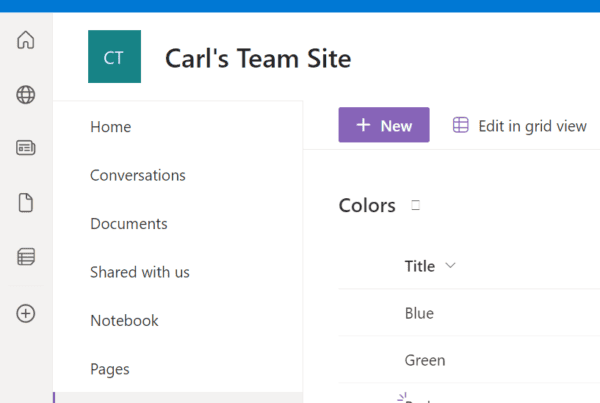Click the Create plus circle icon
This screenshot has height=403, width=600.
(x=26, y=313)
